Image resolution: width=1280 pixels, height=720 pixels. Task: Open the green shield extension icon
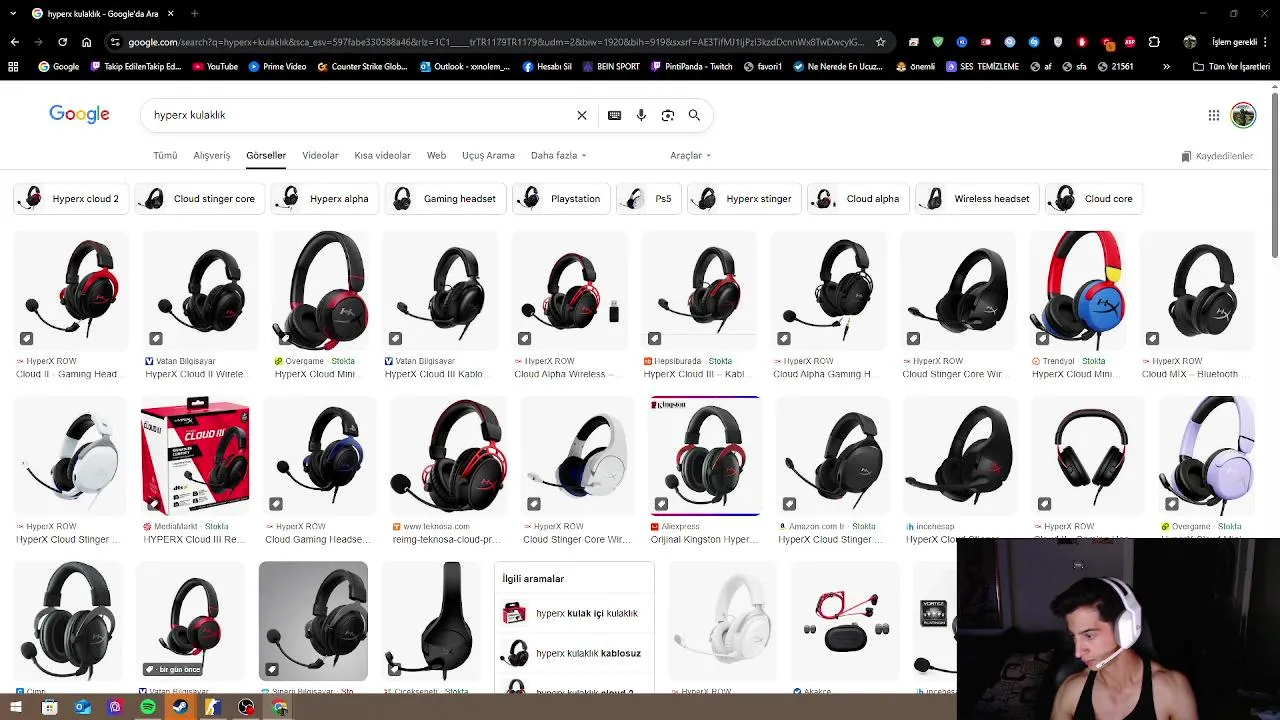click(x=937, y=42)
